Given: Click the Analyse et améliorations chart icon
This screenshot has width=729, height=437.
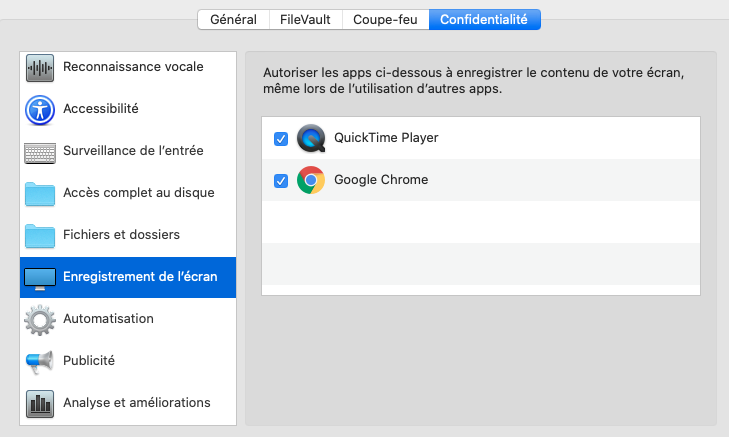Looking at the screenshot, I should [x=40, y=404].
